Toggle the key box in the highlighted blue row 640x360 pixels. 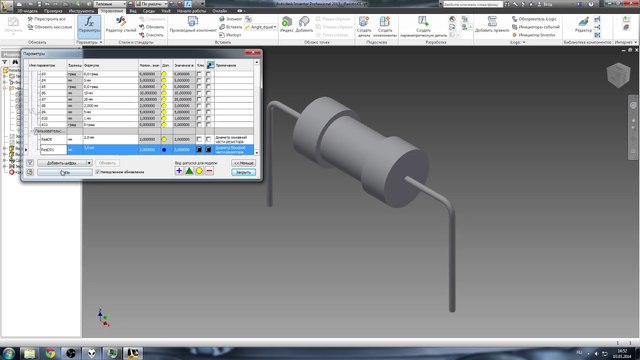click(x=199, y=150)
